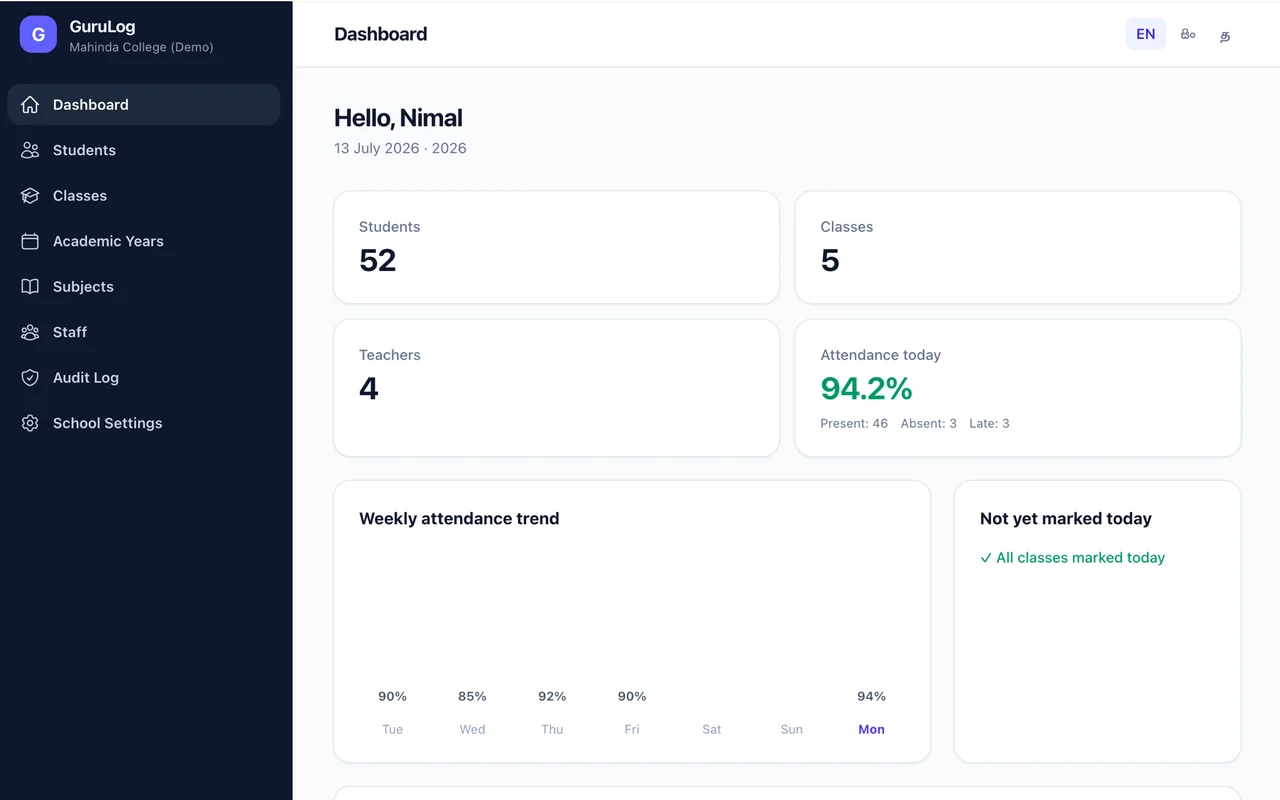Click the Mahinda College (Demo) school name
The height and width of the screenshot is (800, 1280).
141,47
